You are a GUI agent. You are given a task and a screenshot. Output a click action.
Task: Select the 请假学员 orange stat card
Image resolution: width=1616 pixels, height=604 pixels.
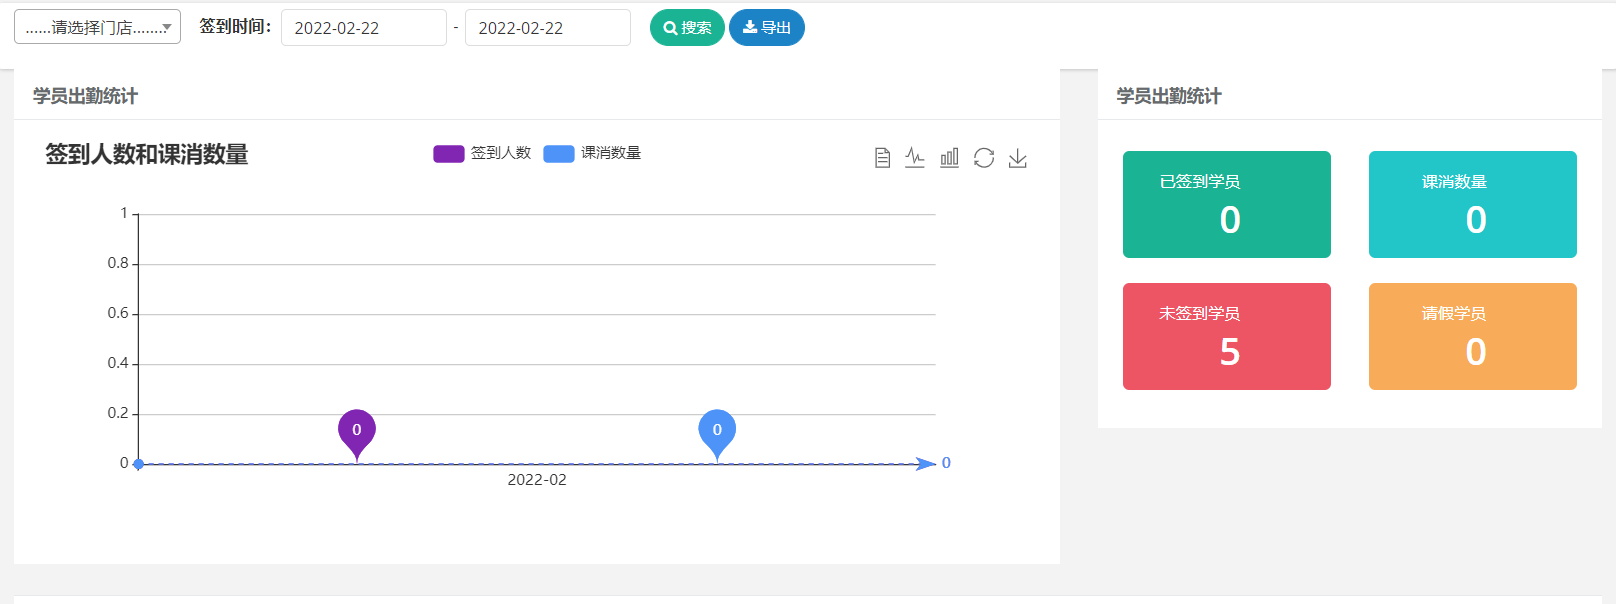coord(1472,336)
